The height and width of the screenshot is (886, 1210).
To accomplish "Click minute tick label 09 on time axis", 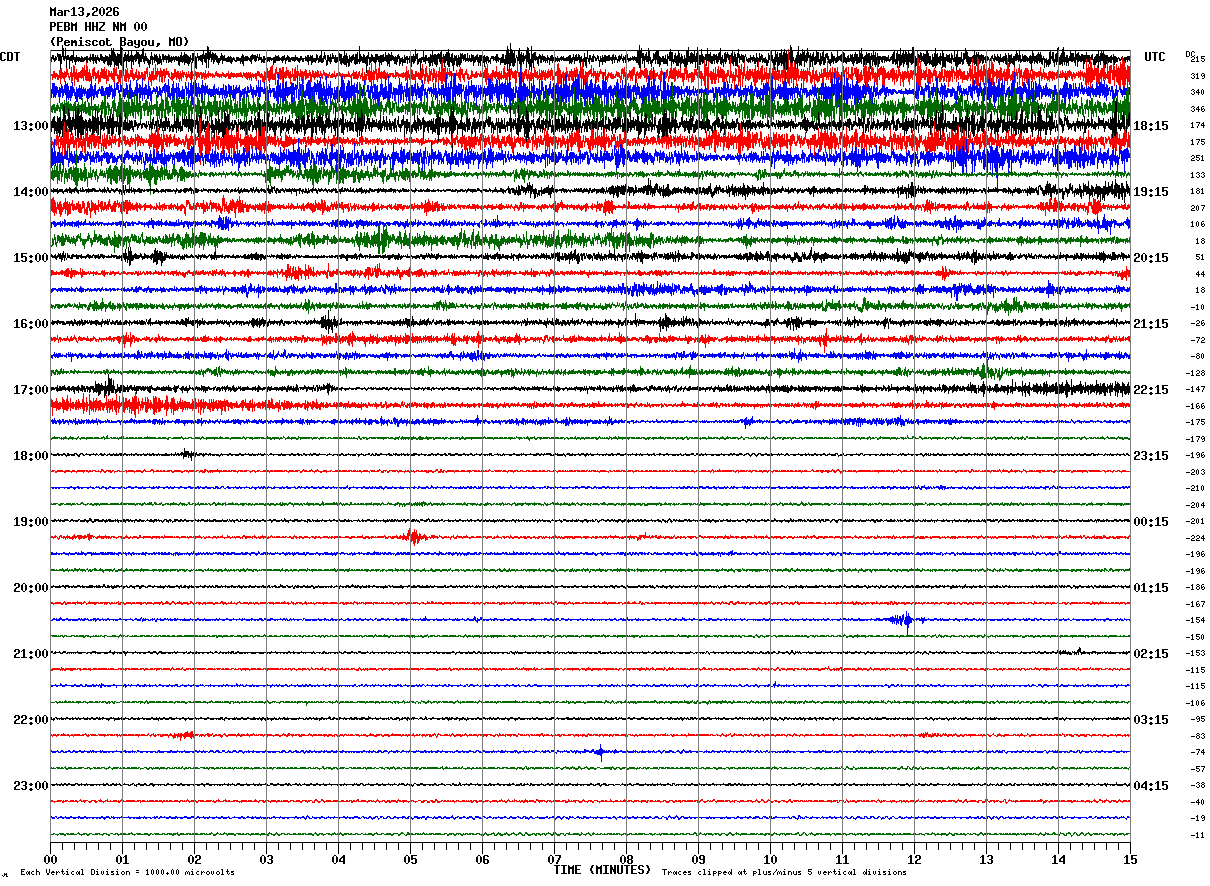I will tap(698, 859).
